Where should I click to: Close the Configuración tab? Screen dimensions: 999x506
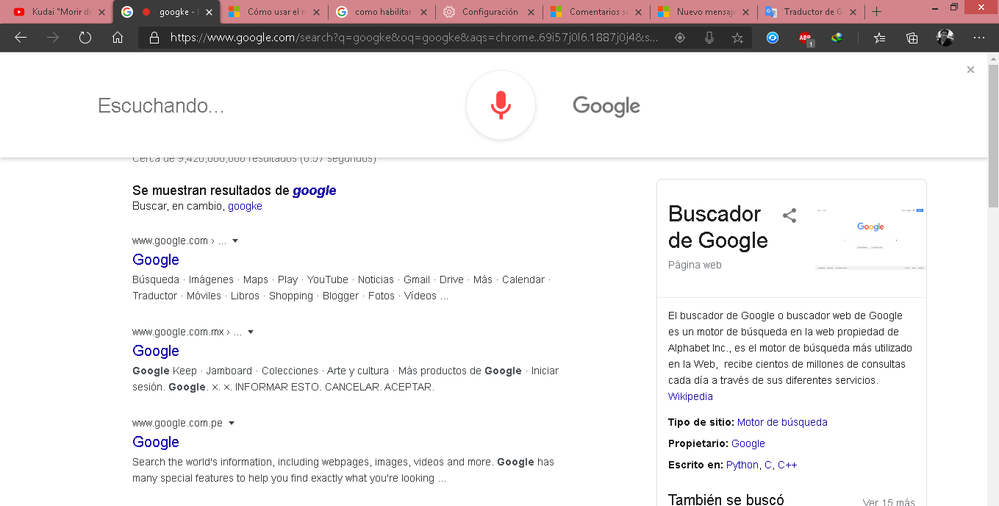pyautogui.click(x=531, y=11)
